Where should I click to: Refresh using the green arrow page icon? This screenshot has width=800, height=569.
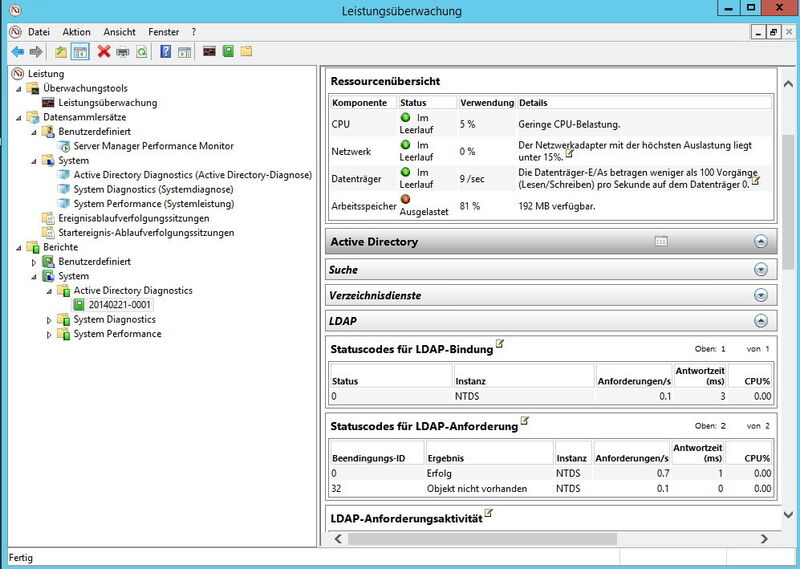pyautogui.click(x=141, y=52)
